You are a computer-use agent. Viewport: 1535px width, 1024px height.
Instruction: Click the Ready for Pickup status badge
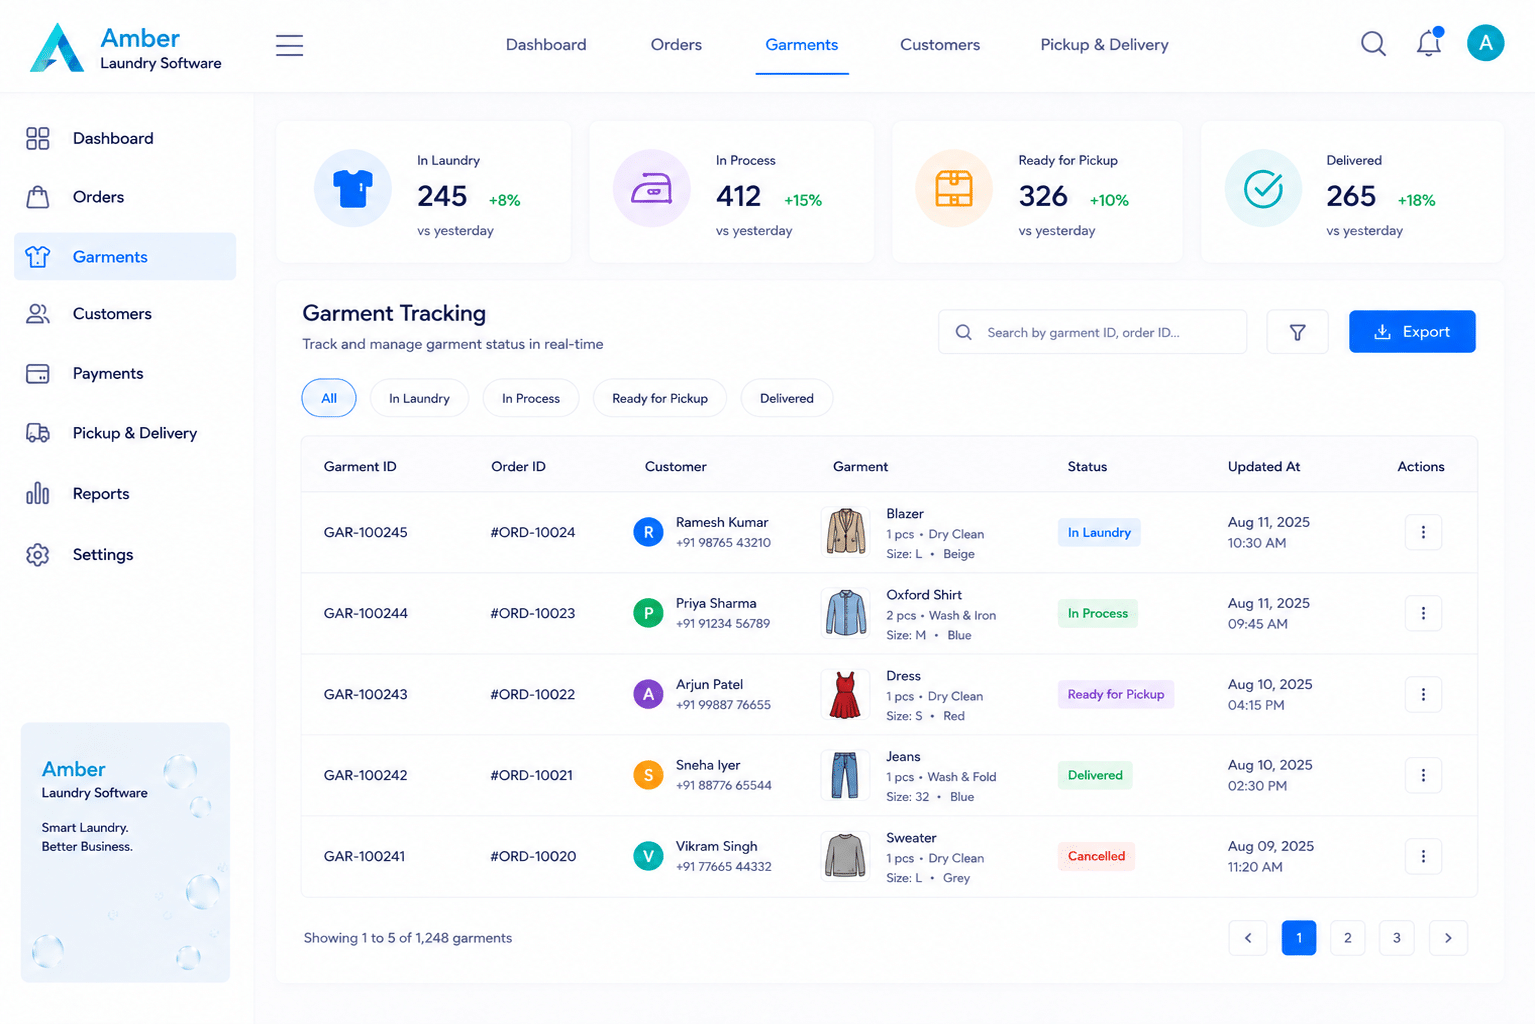[1116, 694]
